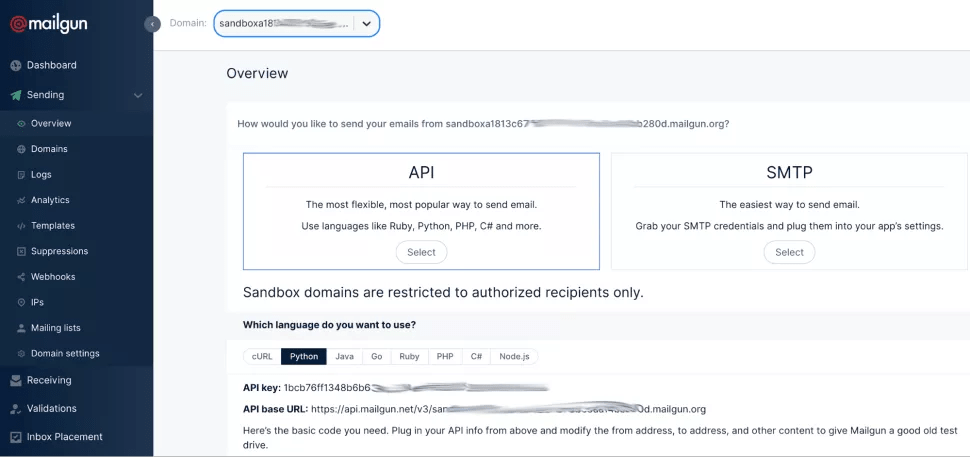
Task: Open the Webhooks menu item
Action: coord(53,277)
